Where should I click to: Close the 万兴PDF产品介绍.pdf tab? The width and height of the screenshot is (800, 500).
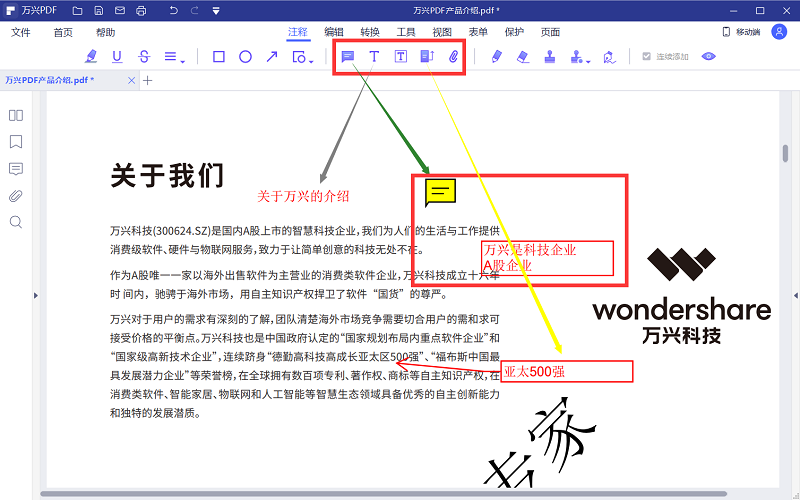pyautogui.click(x=133, y=80)
